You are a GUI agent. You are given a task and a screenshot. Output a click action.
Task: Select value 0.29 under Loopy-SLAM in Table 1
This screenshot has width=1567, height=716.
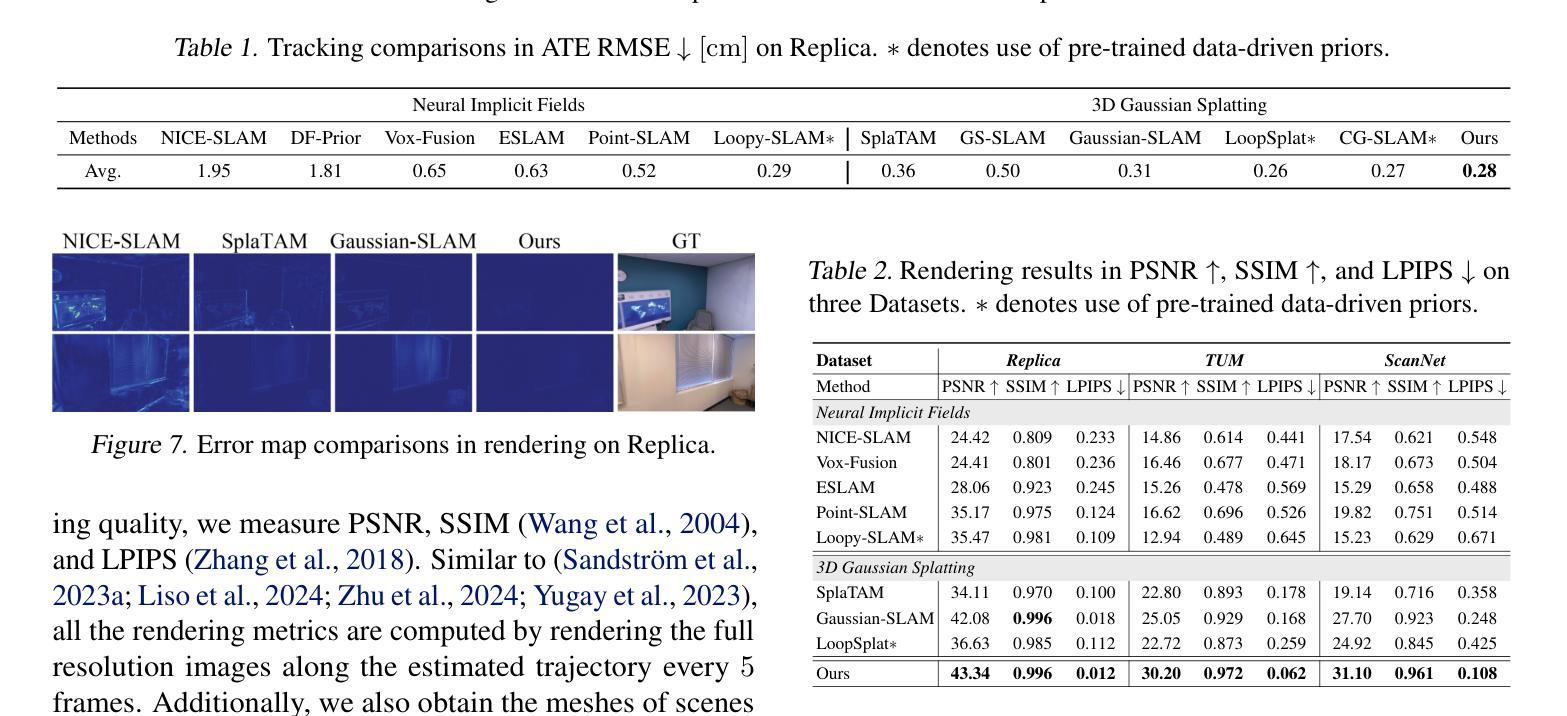pyautogui.click(x=774, y=171)
